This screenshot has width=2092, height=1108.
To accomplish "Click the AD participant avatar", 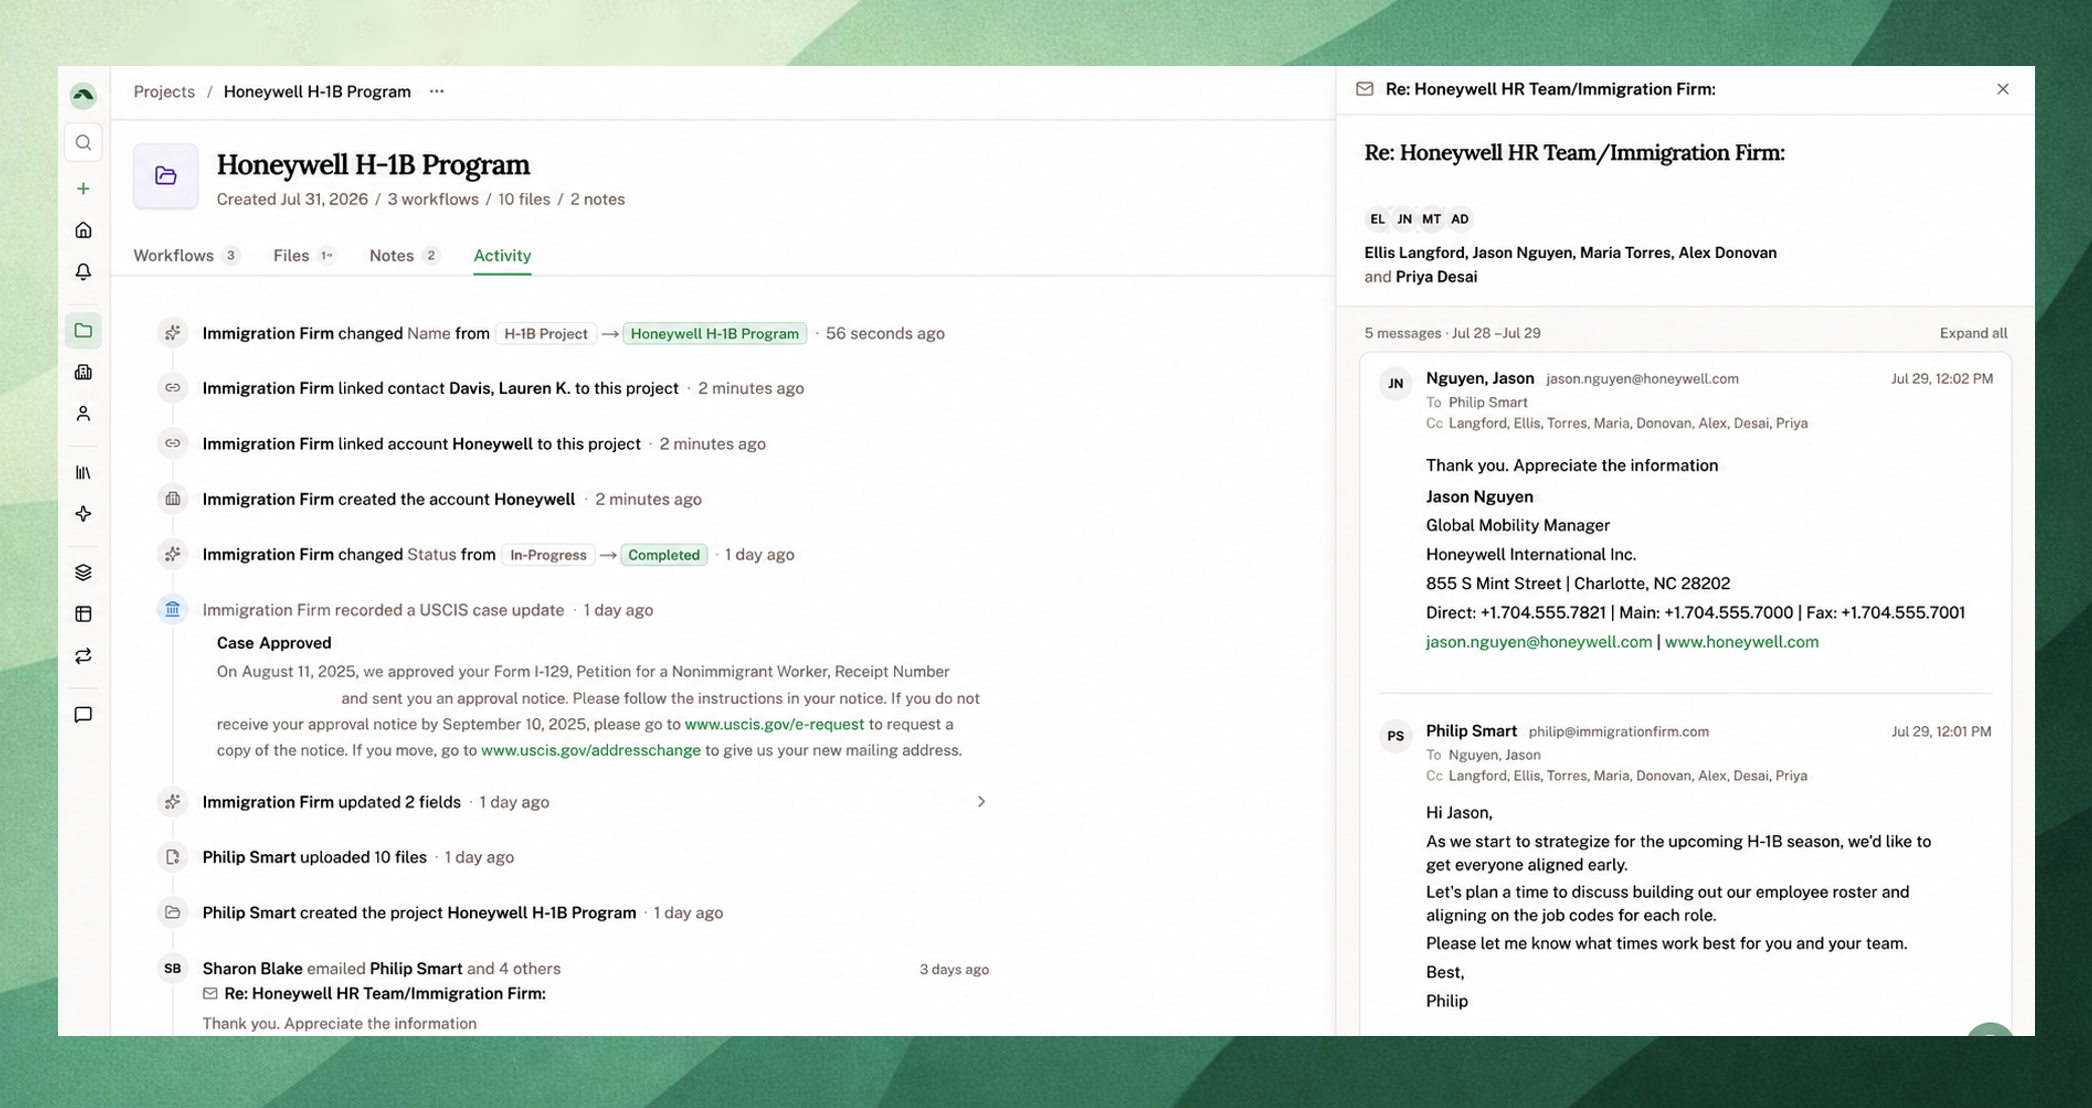I will [1460, 219].
